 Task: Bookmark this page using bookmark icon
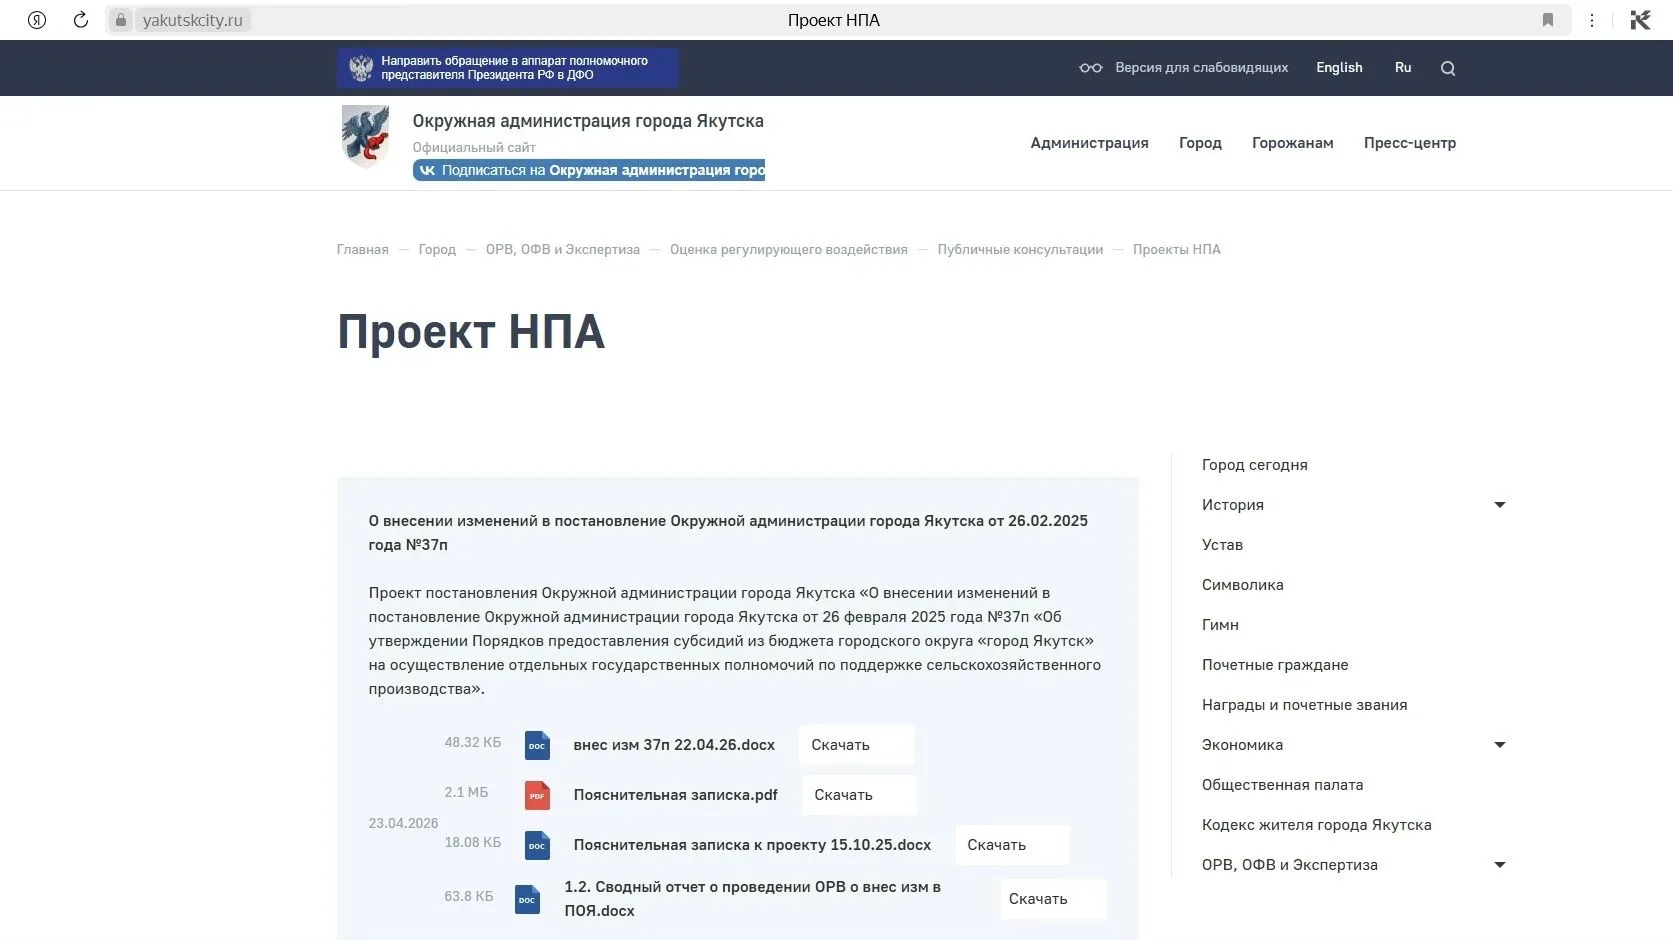pos(1548,20)
